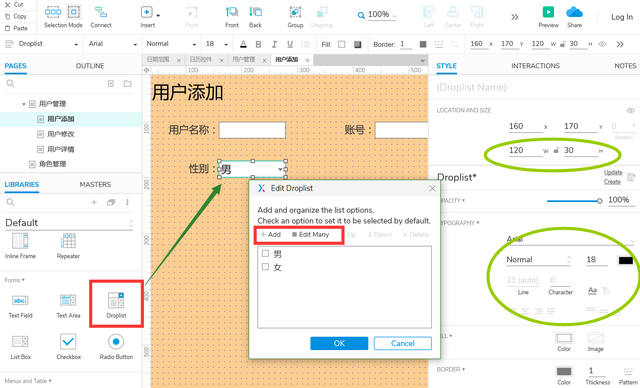Search libraries with magnifier icon
This screenshot has height=388, width=640.
(x=10, y=202)
